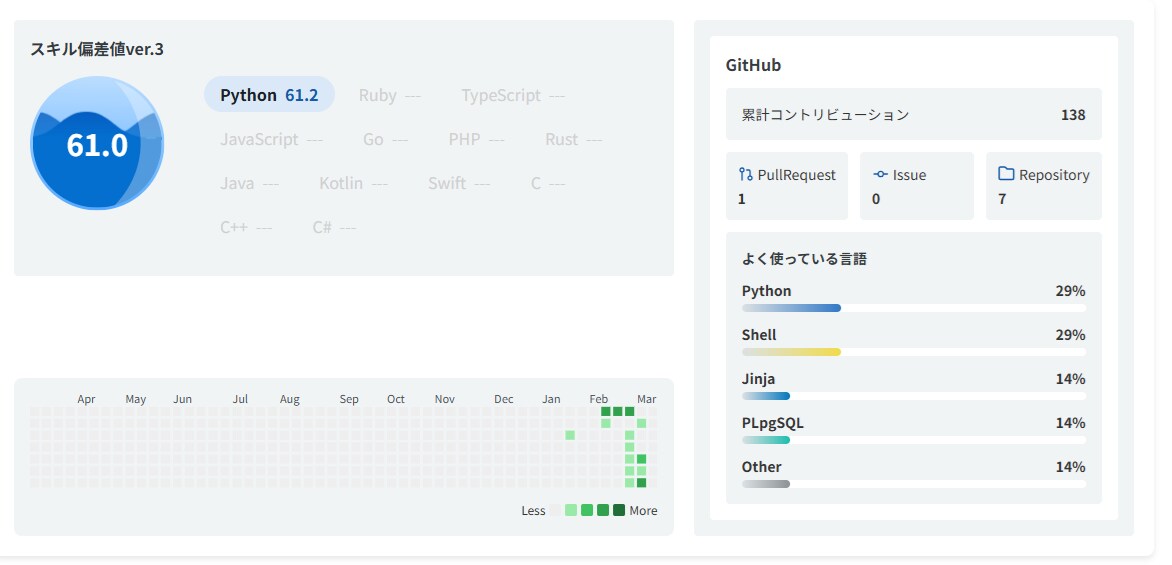The image size is (1172, 565).
Task: Select the PHP skill chip
Action: (x=476, y=139)
